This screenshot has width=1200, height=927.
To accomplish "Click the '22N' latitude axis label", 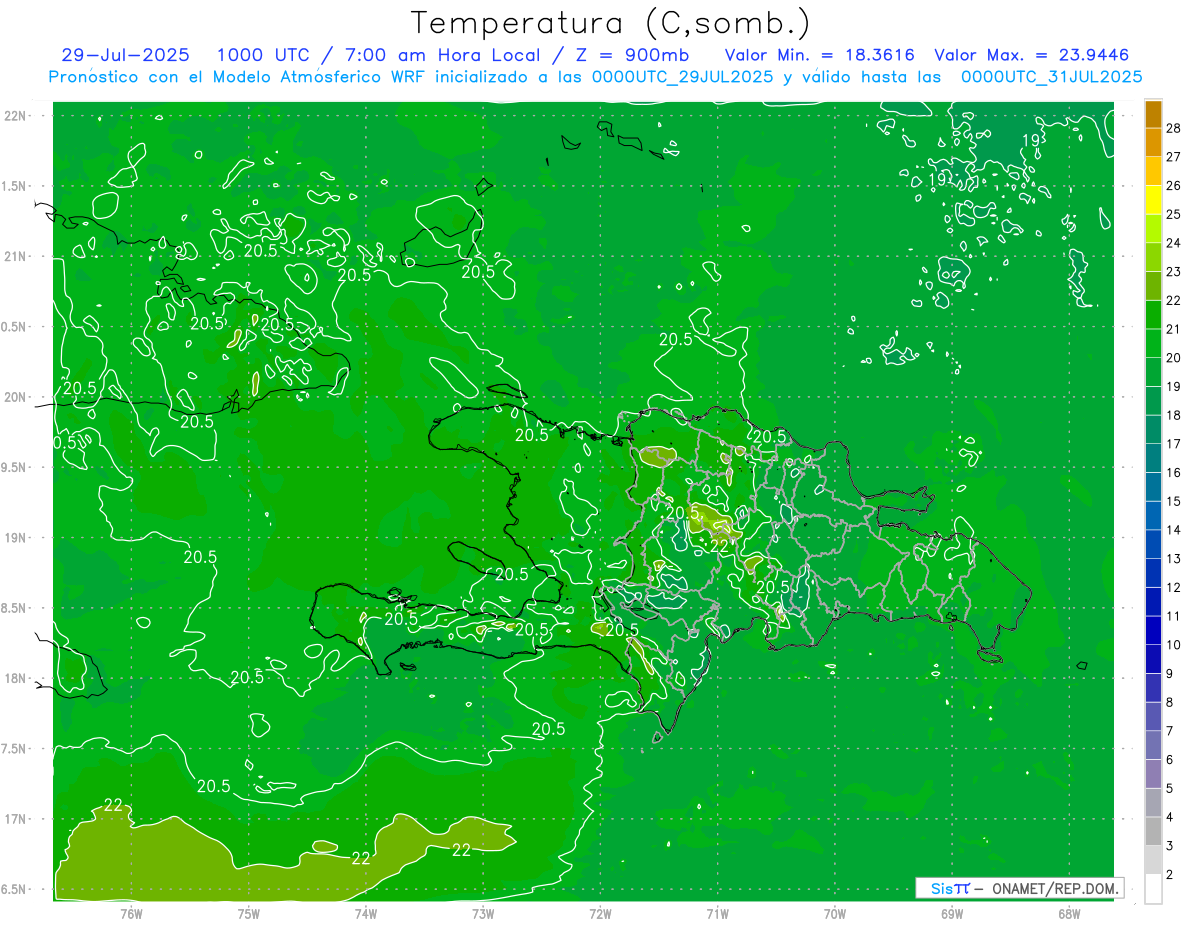I will (x=14, y=116).
